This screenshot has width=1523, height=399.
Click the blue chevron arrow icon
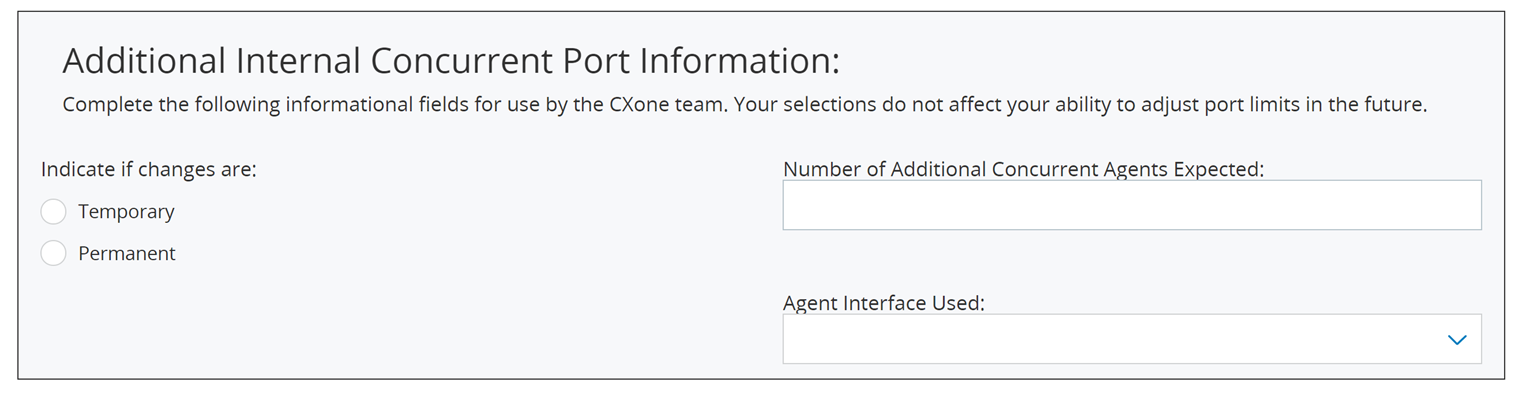pos(1457,340)
